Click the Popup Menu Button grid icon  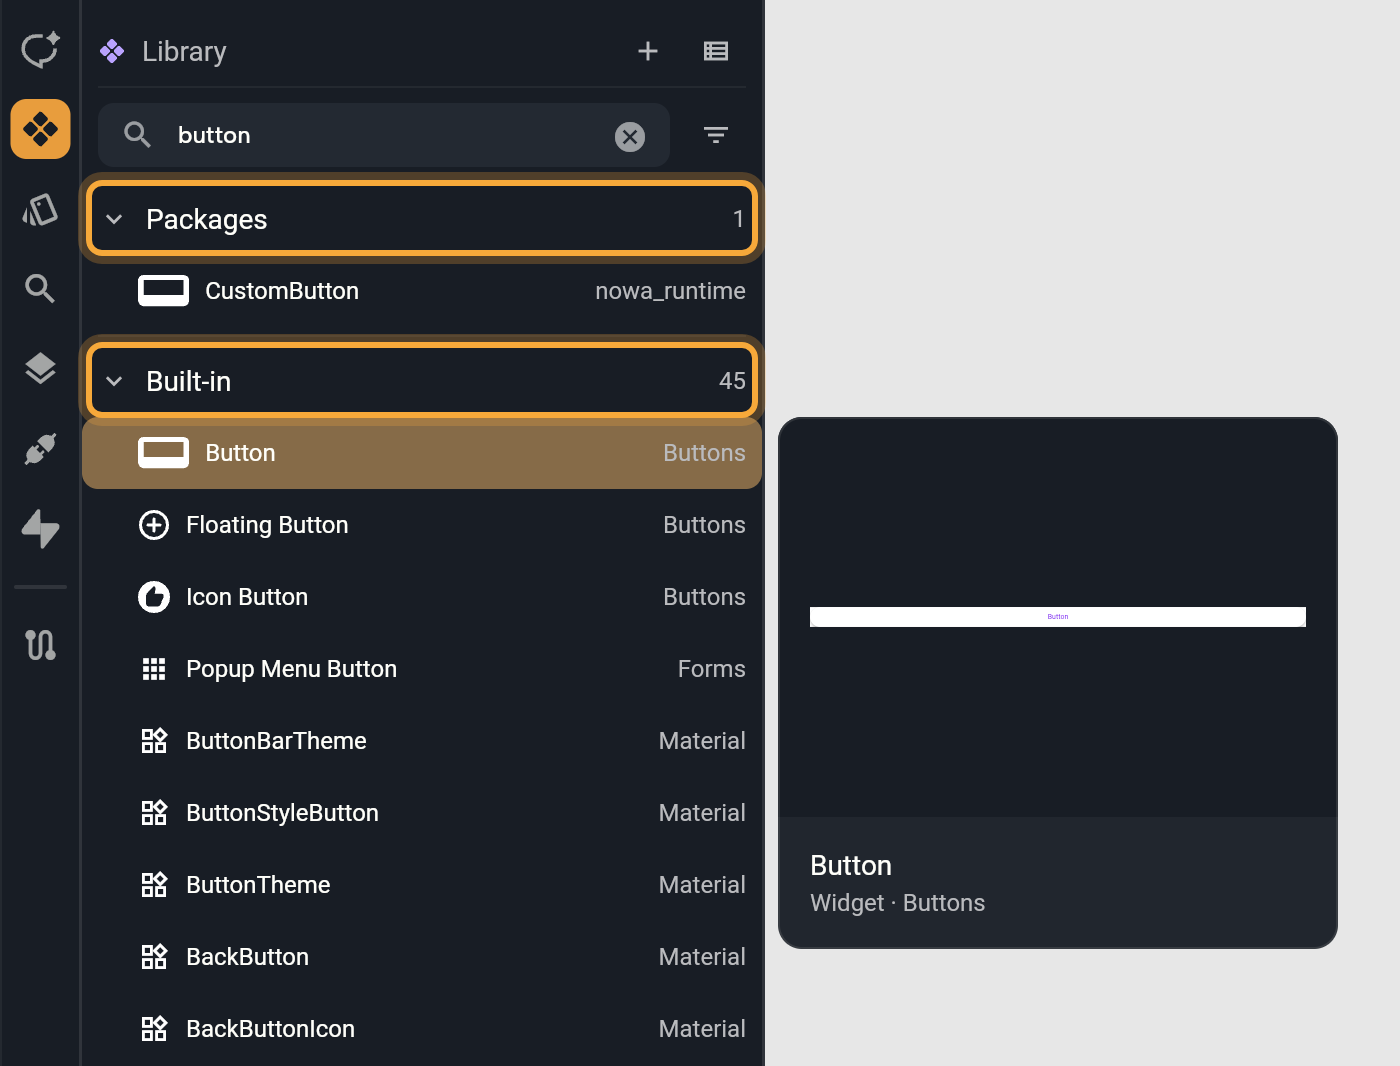click(x=154, y=669)
